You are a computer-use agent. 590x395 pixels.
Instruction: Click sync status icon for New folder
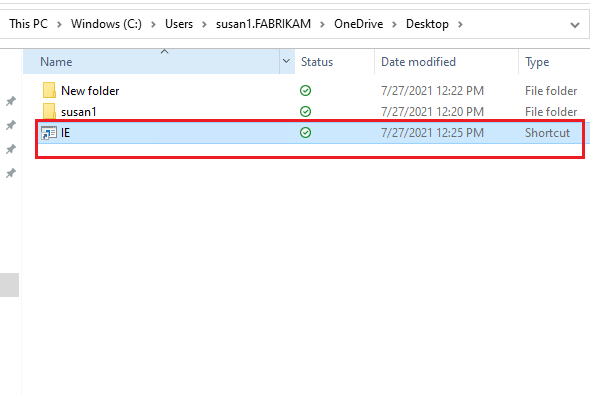(306, 91)
